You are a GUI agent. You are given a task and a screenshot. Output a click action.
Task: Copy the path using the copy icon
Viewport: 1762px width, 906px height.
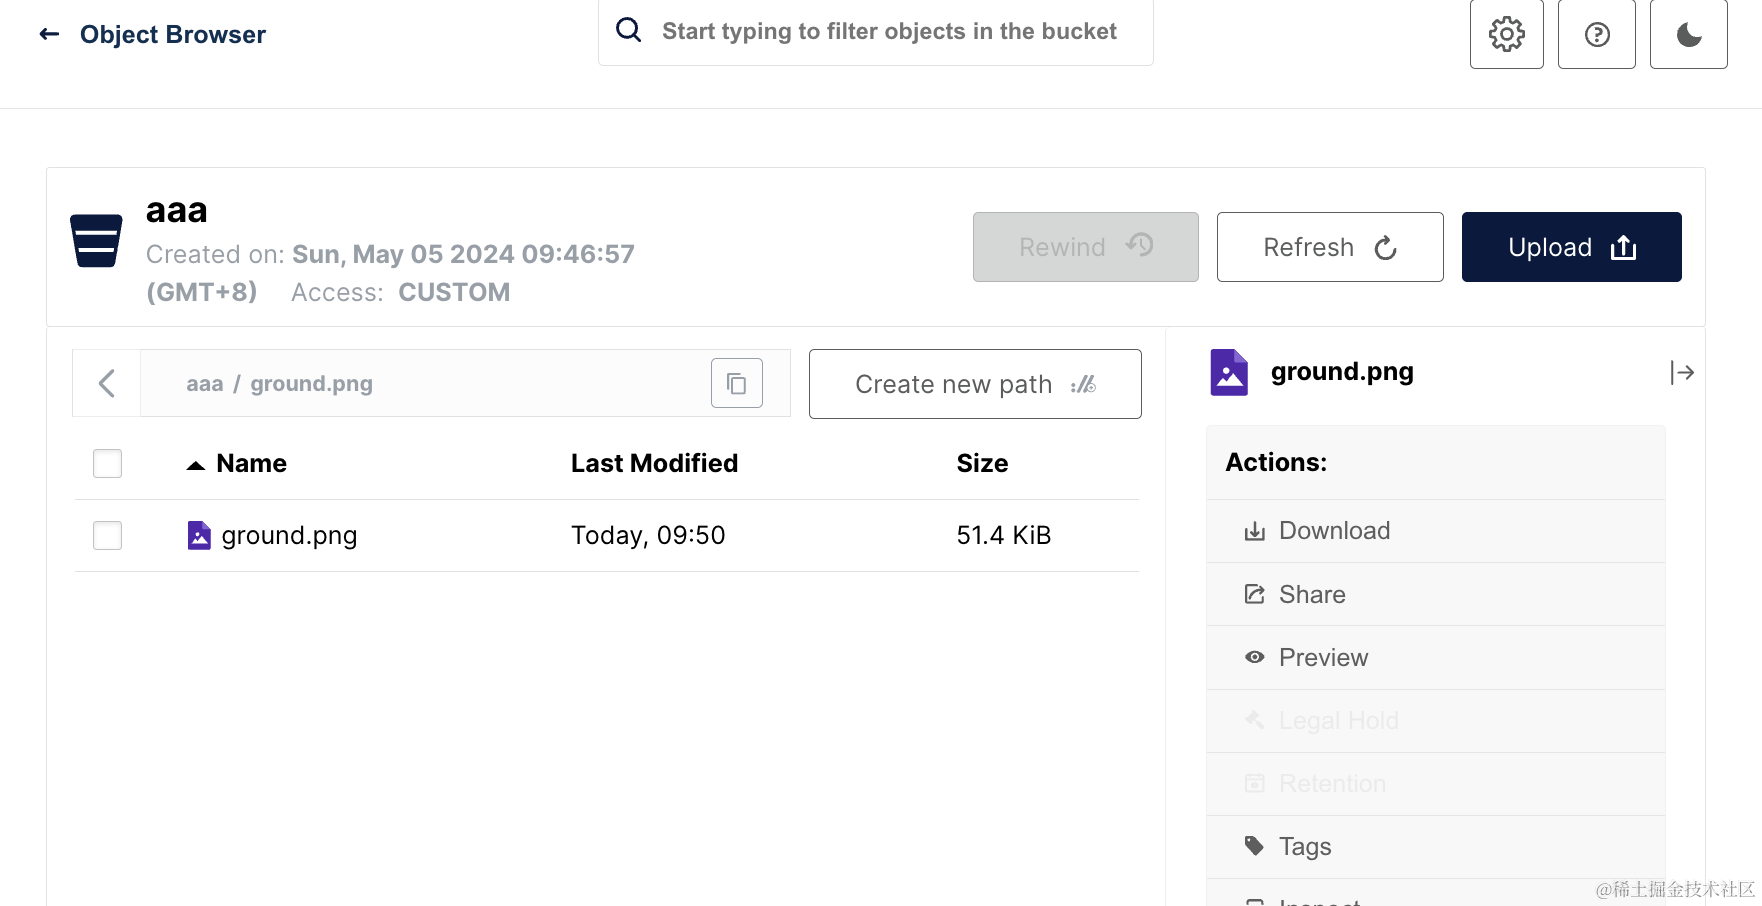(x=736, y=383)
